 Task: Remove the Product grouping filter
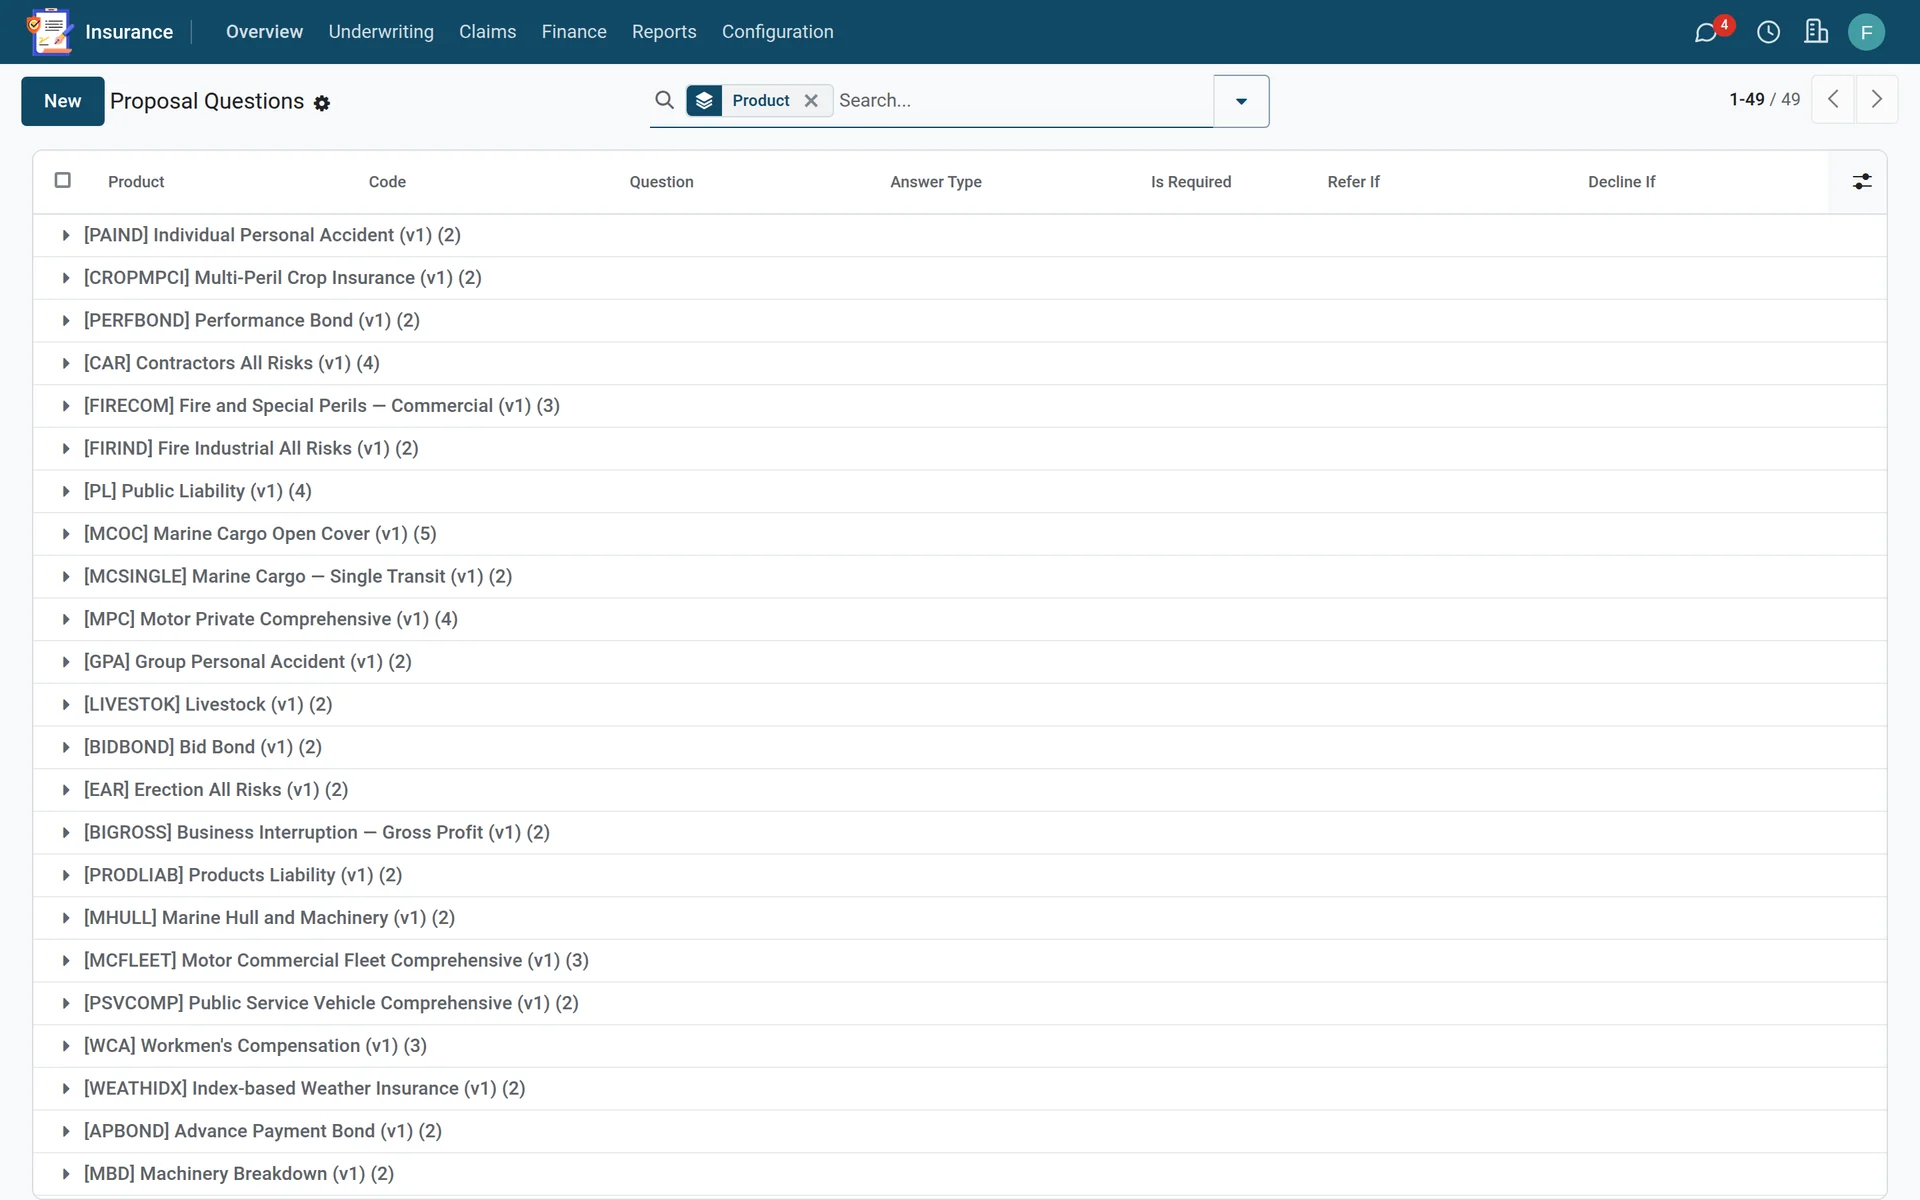pos(811,100)
